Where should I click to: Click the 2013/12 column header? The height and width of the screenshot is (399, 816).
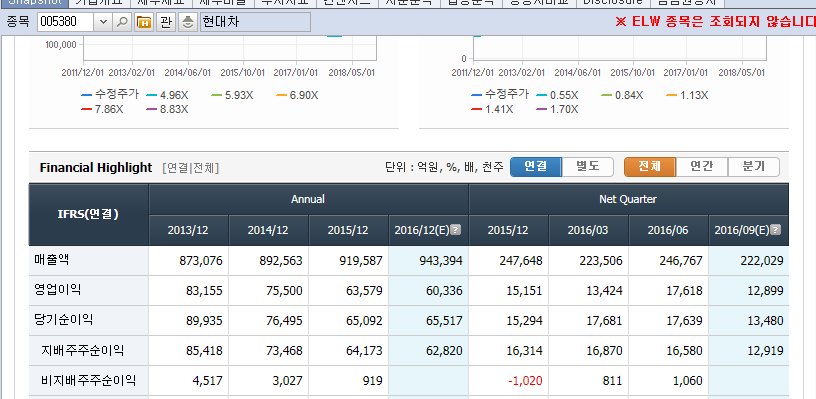188,230
